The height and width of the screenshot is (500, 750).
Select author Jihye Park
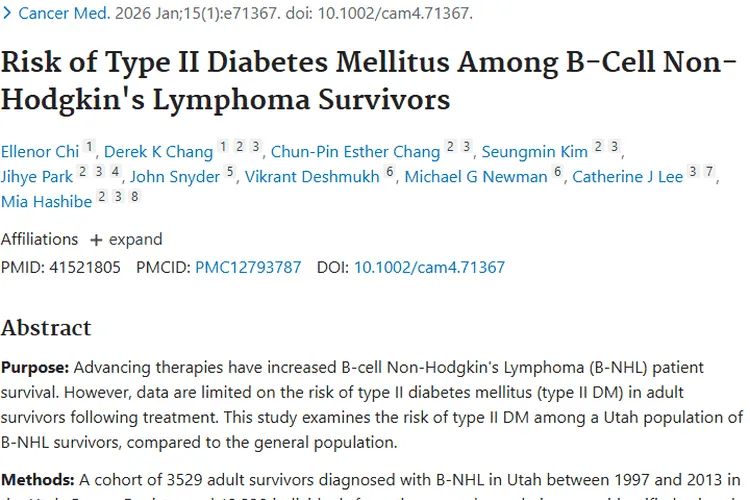36,177
